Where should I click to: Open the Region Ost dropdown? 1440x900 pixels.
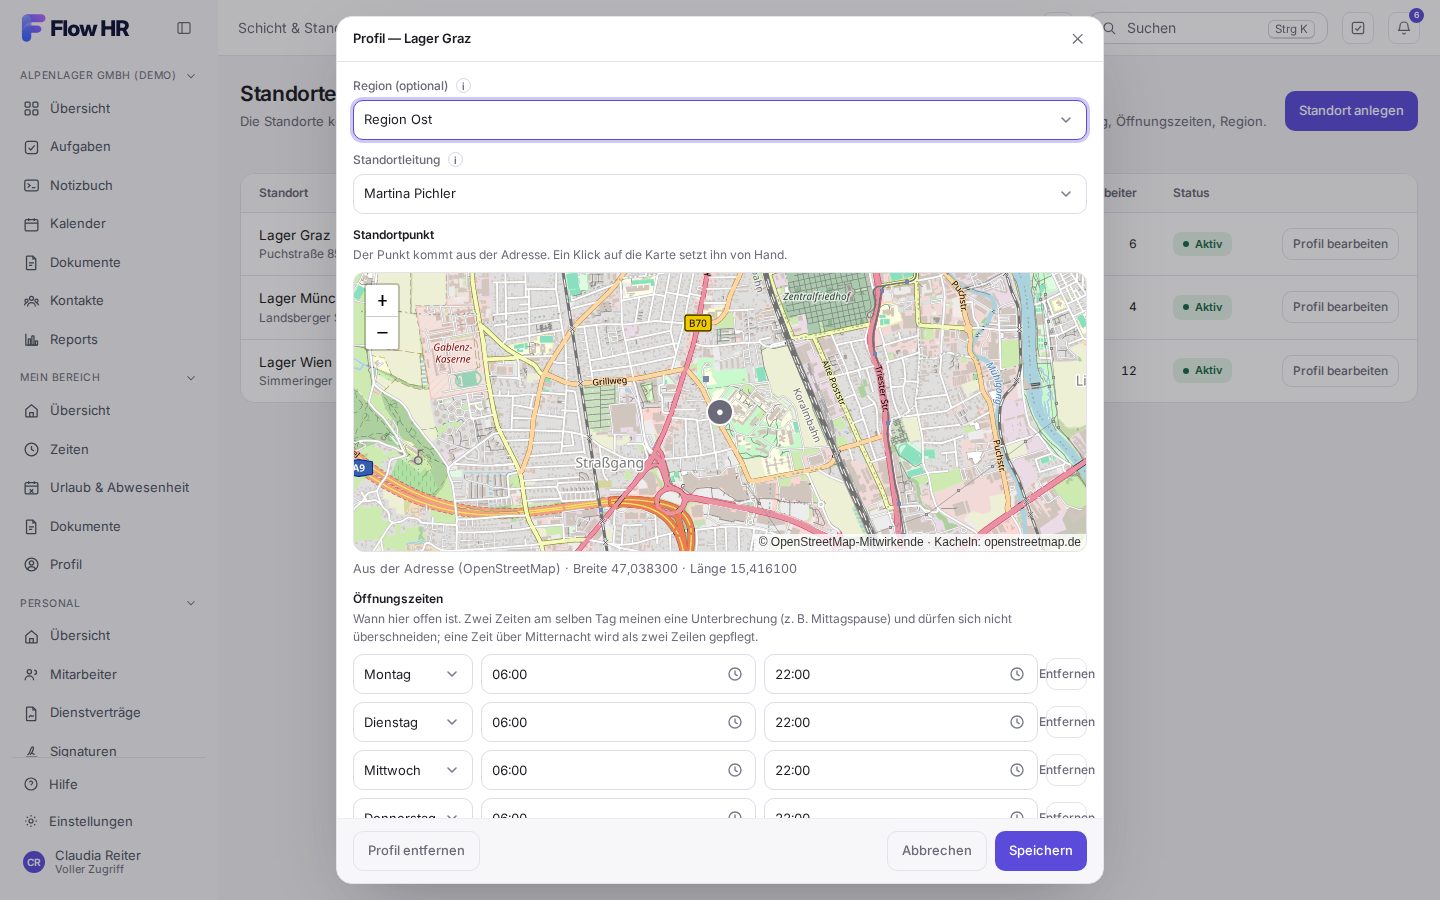(x=720, y=120)
